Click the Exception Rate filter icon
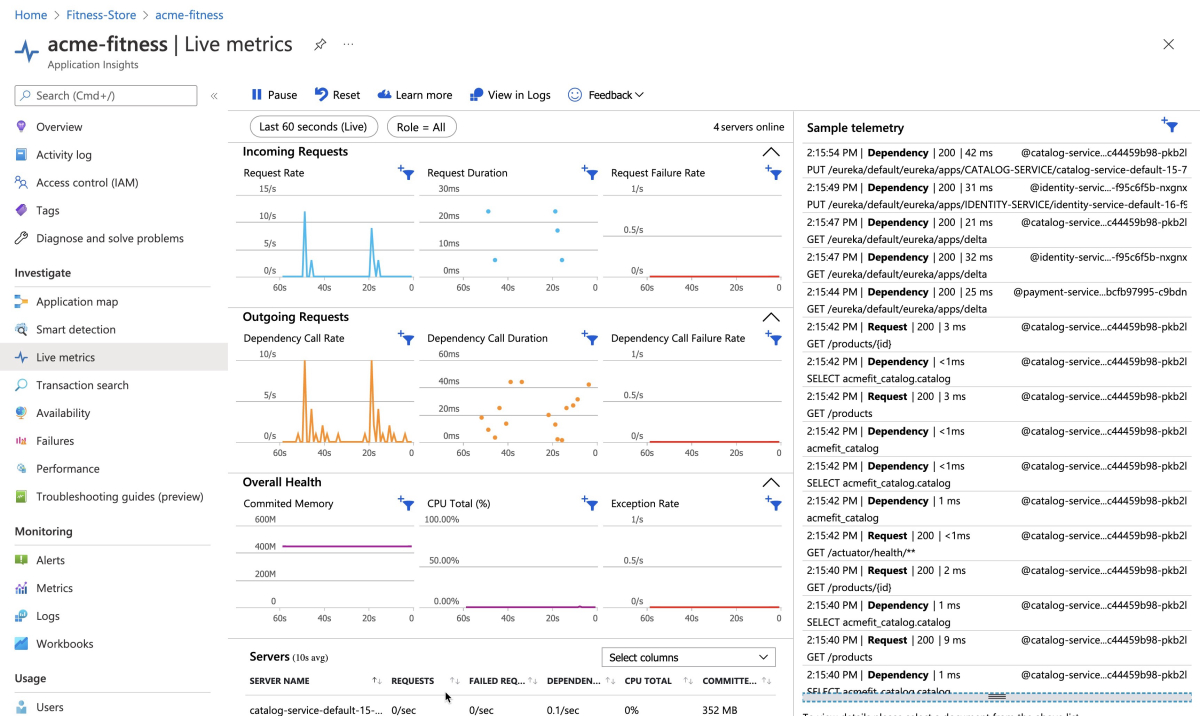This screenshot has height=716, width=1200. tap(773, 504)
